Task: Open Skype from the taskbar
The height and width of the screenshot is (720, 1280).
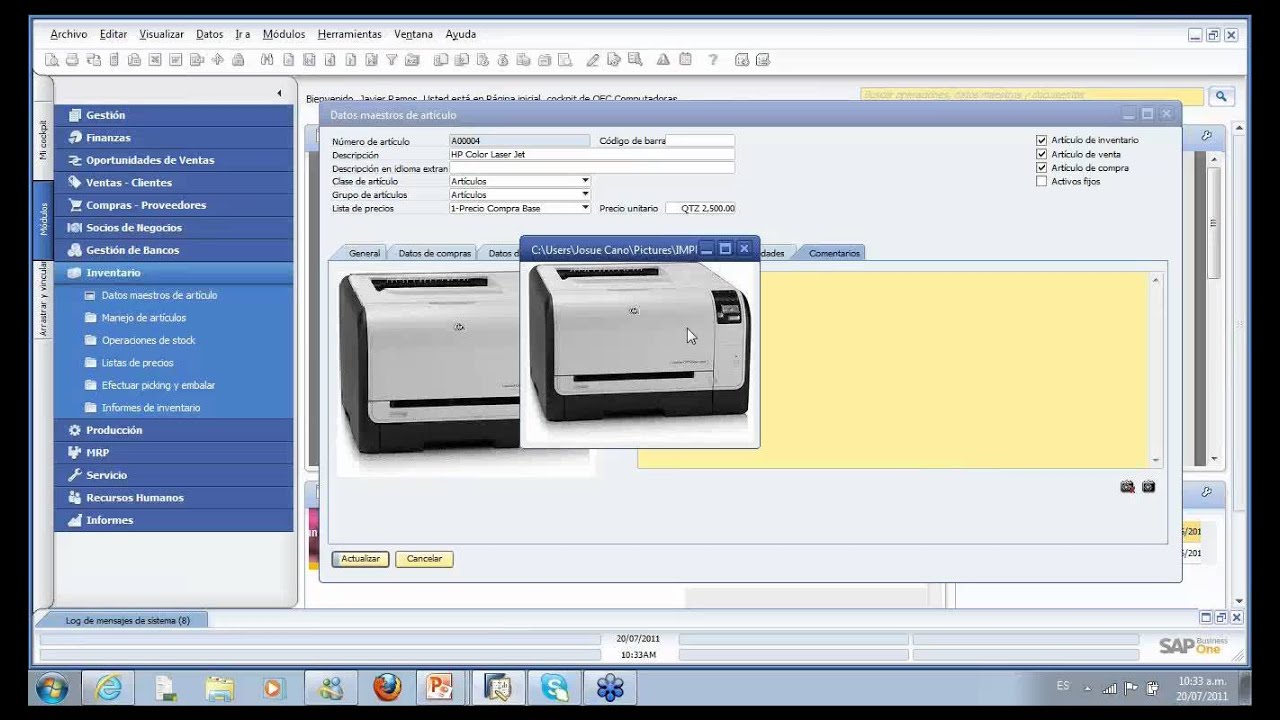Action: (554, 688)
